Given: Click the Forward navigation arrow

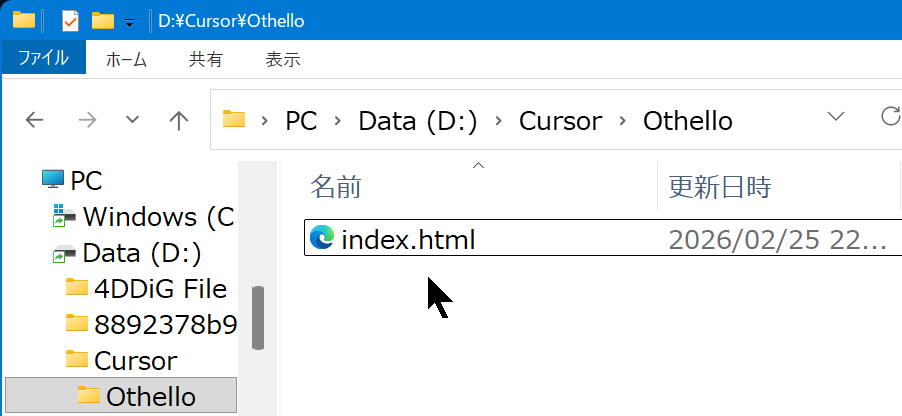Looking at the screenshot, I should click(87, 121).
